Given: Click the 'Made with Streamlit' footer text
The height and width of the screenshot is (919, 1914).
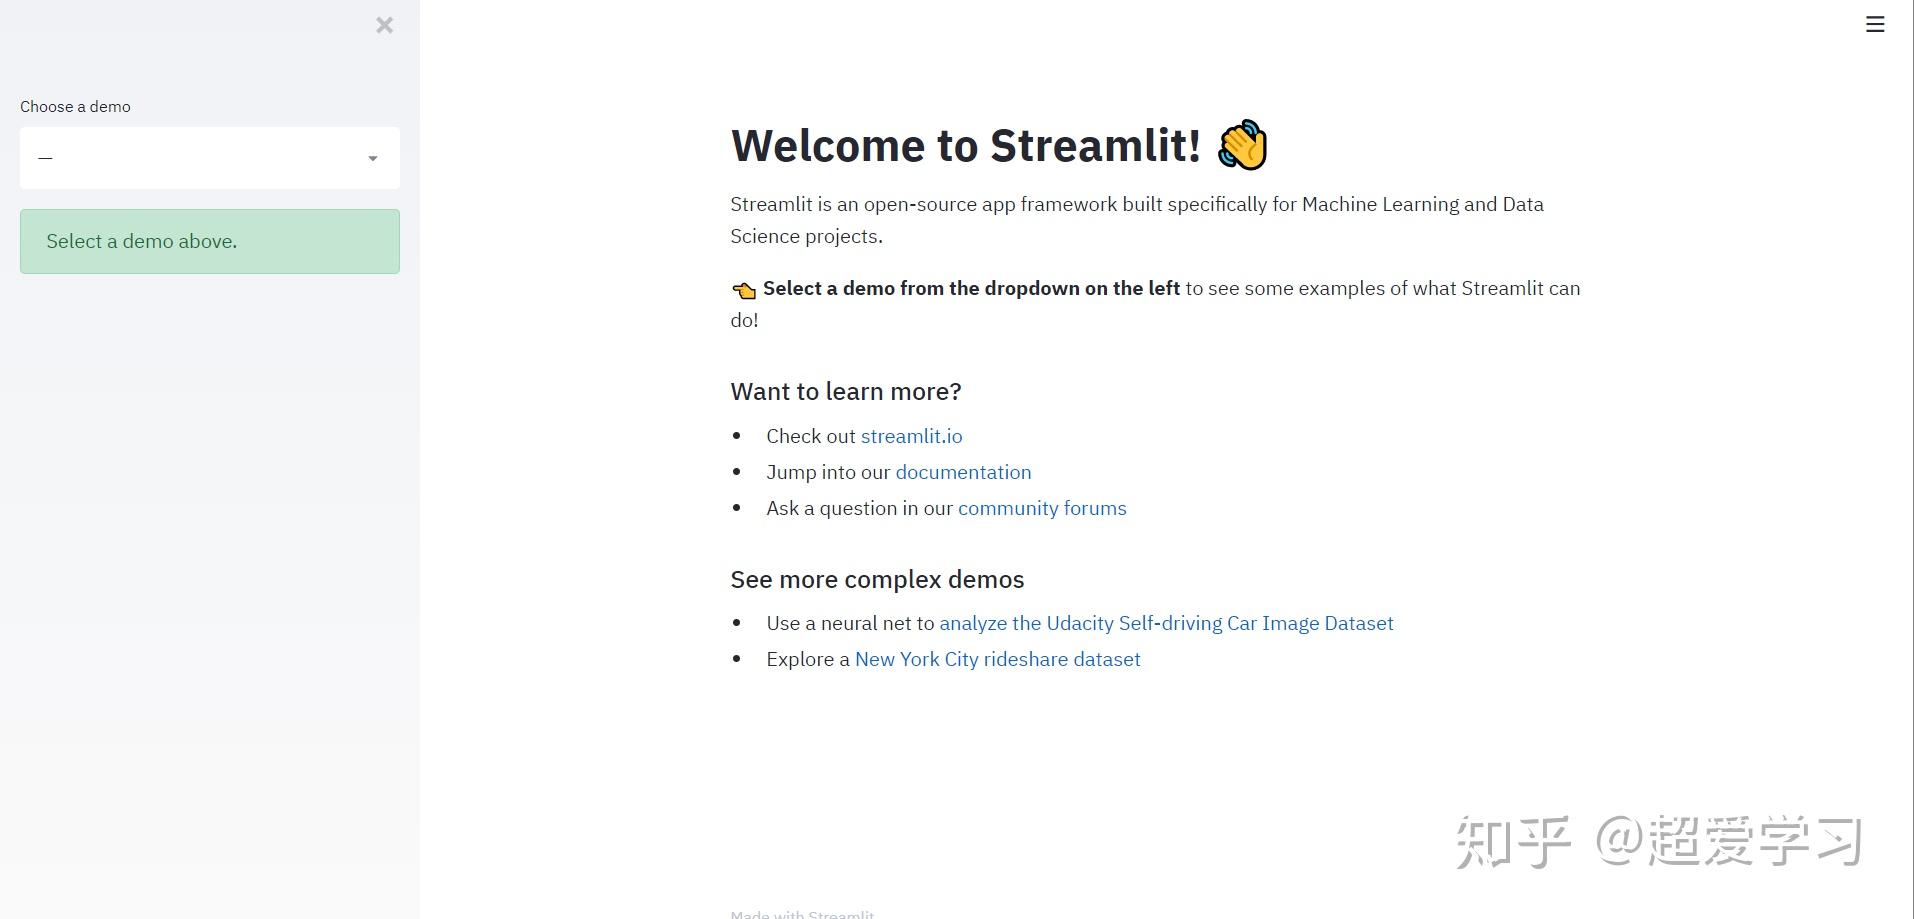Looking at the screenshot, I should point(802,914).
